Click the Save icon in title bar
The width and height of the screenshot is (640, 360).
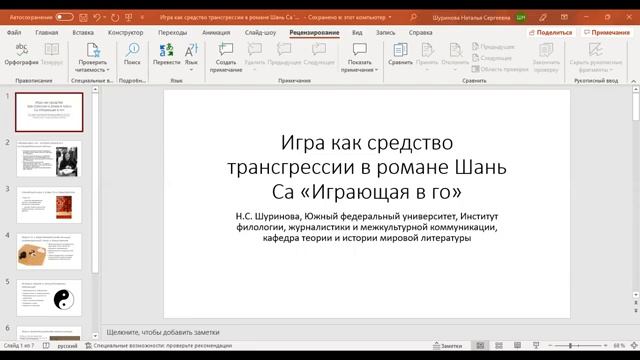coord(83,18)
